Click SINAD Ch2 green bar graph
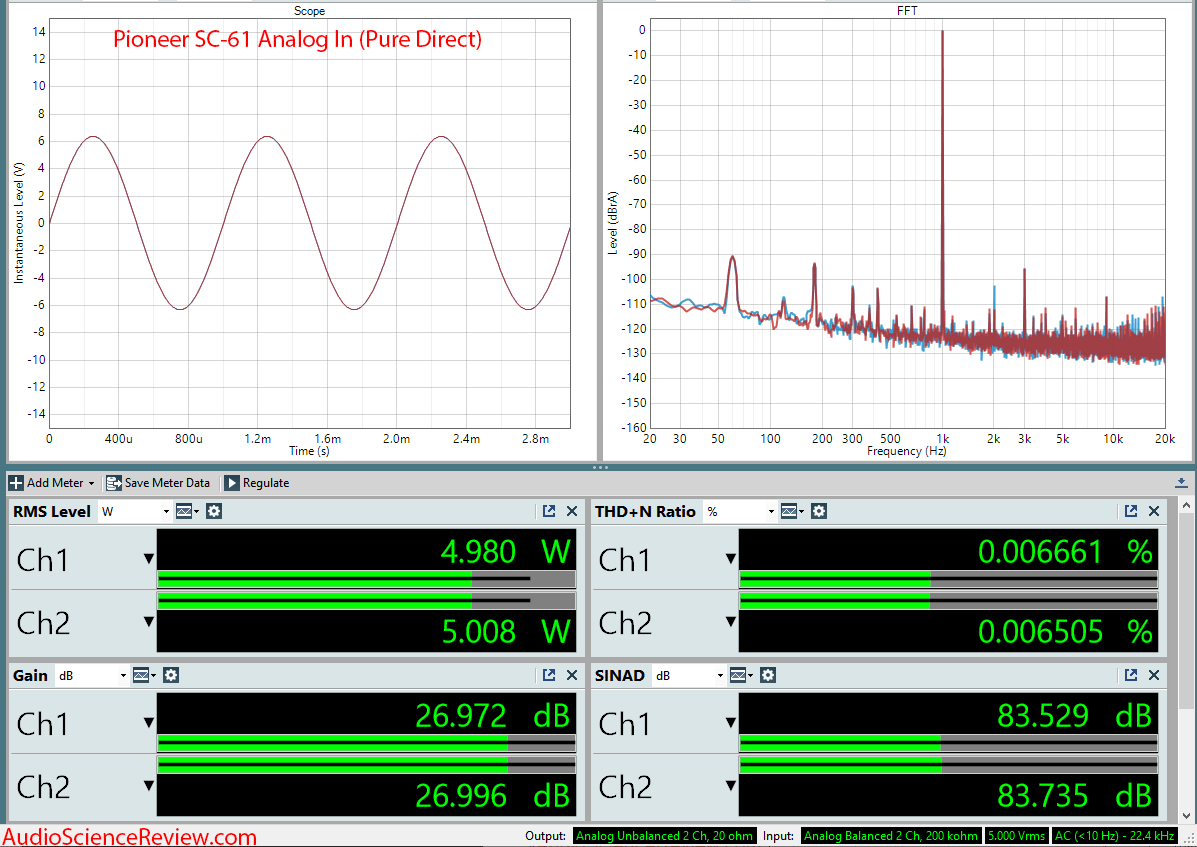The image size is (1197, 847). (948, 765)
